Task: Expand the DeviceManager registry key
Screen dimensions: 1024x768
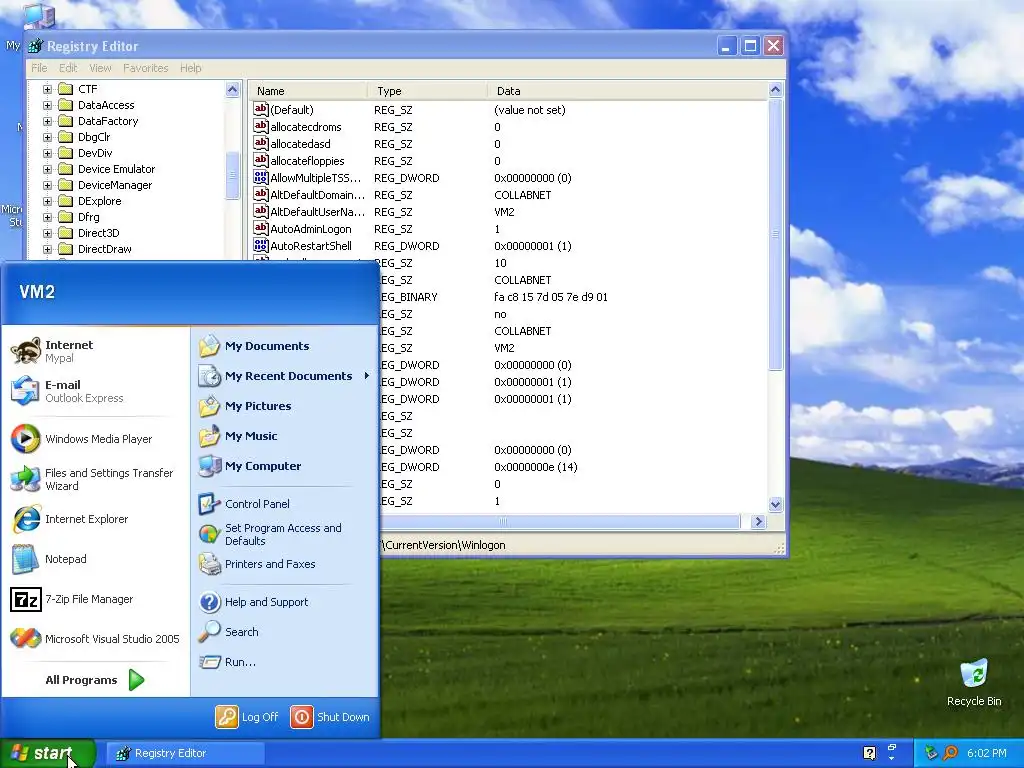Action: (x=47, y=185)
